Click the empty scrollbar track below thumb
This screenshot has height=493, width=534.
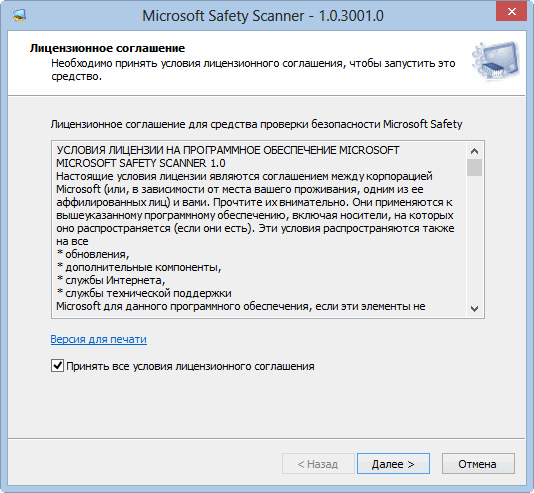point(474,238)
